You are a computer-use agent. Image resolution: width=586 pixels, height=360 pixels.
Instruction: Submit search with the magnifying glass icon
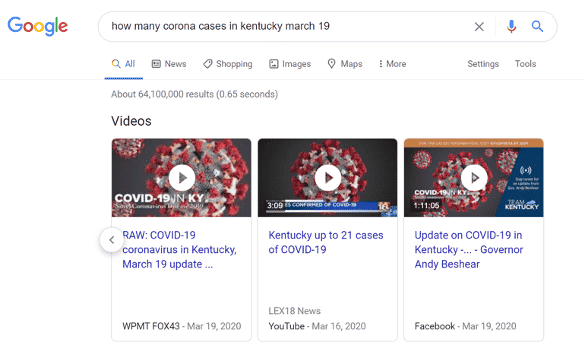(537, 26)
